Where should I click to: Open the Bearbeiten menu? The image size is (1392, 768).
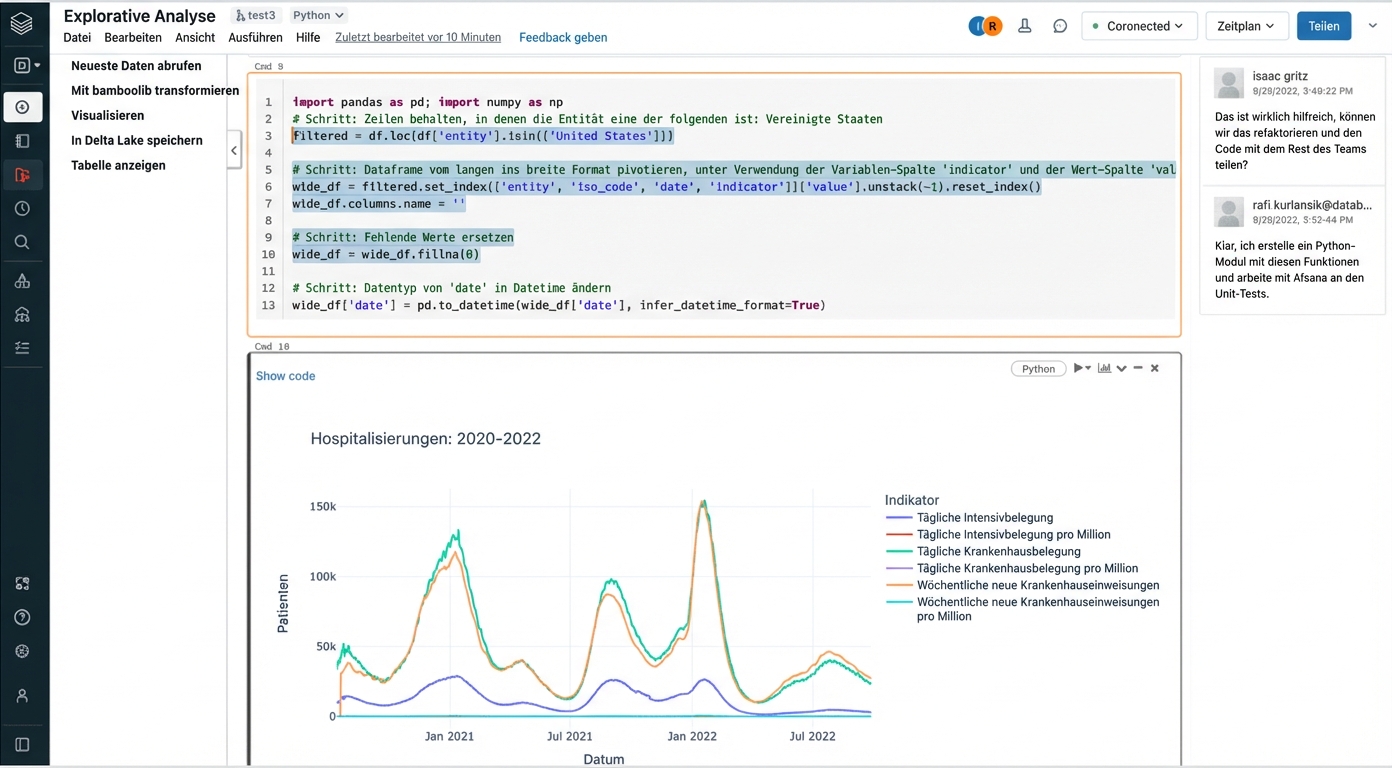coord(133,37)
